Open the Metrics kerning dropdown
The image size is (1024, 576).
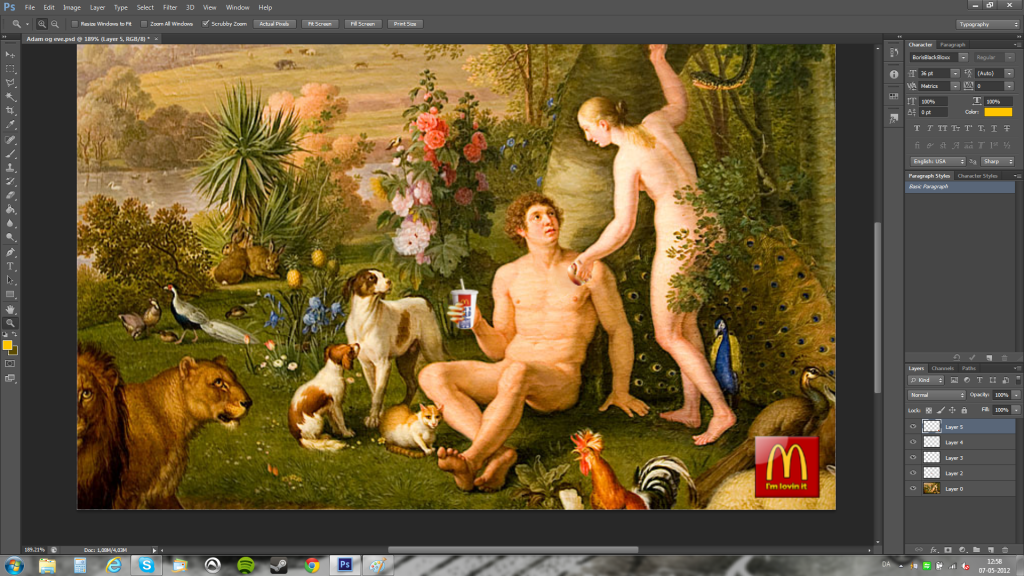[955, 86]
